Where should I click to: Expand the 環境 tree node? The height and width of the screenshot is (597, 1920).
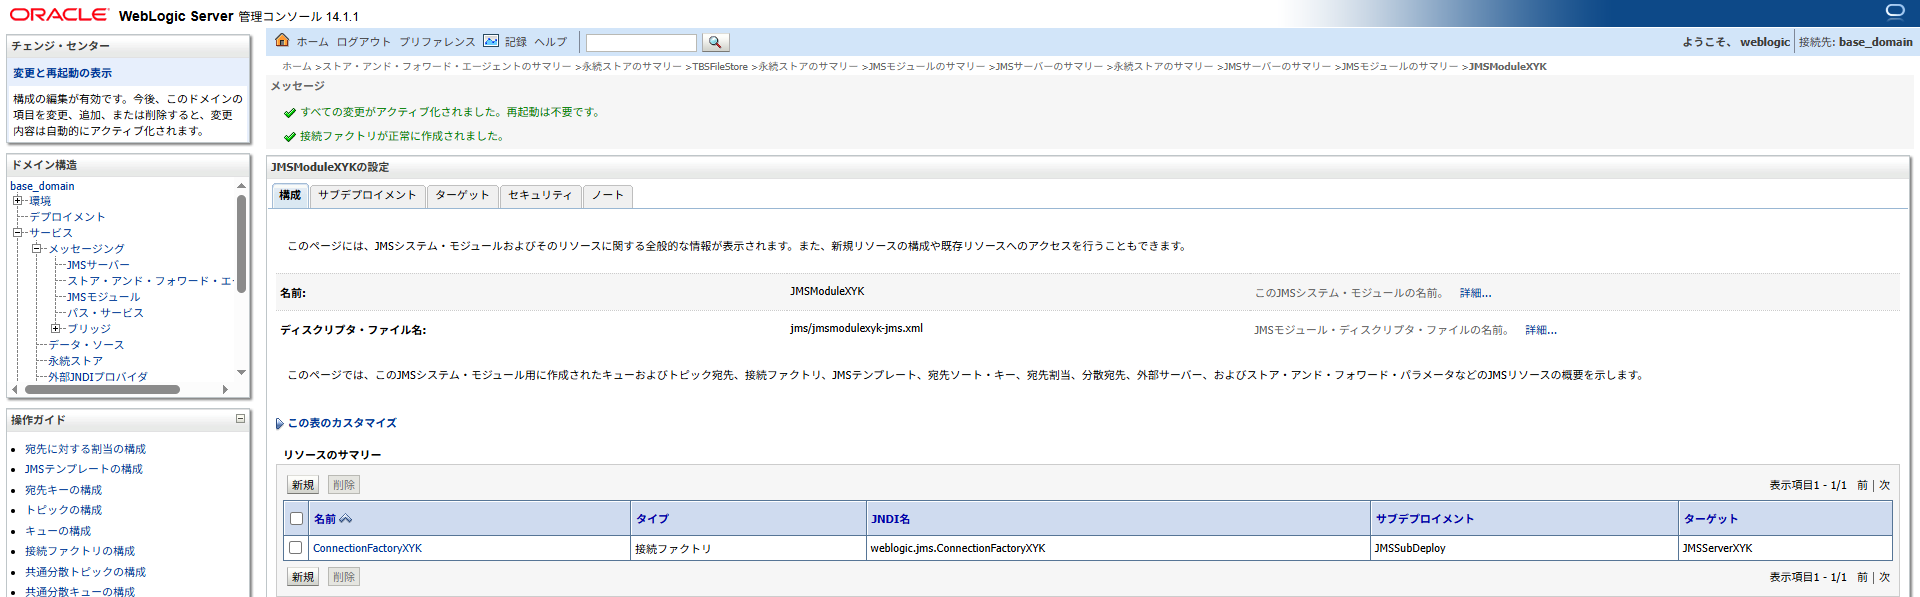click(17, 201)
